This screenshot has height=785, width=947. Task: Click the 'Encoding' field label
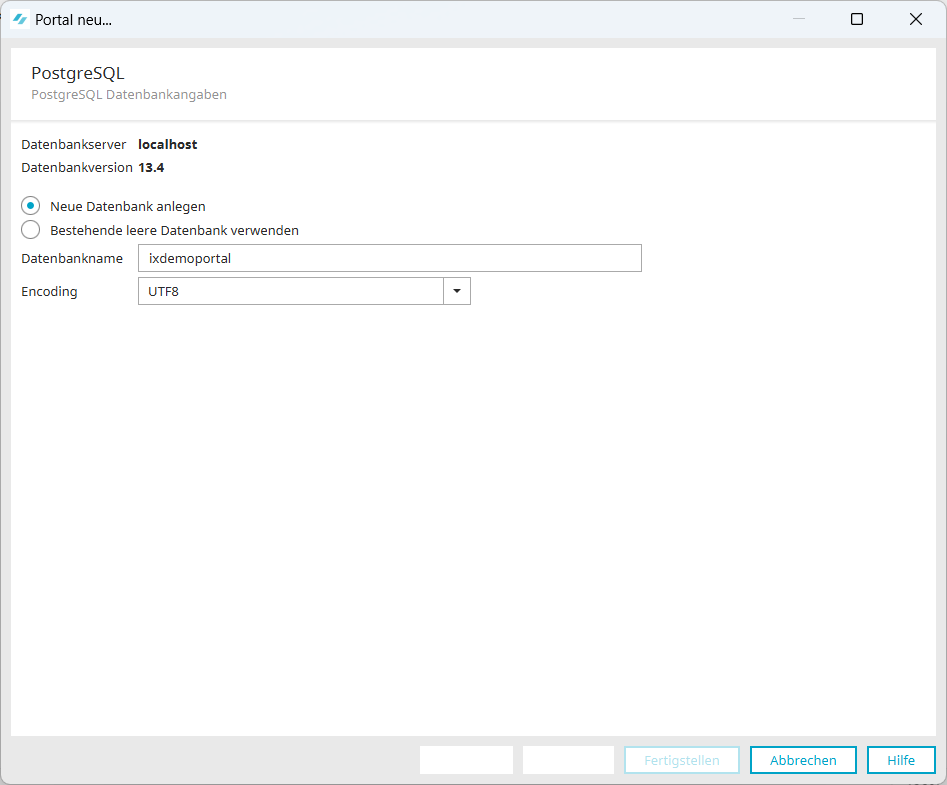(49, 291)
